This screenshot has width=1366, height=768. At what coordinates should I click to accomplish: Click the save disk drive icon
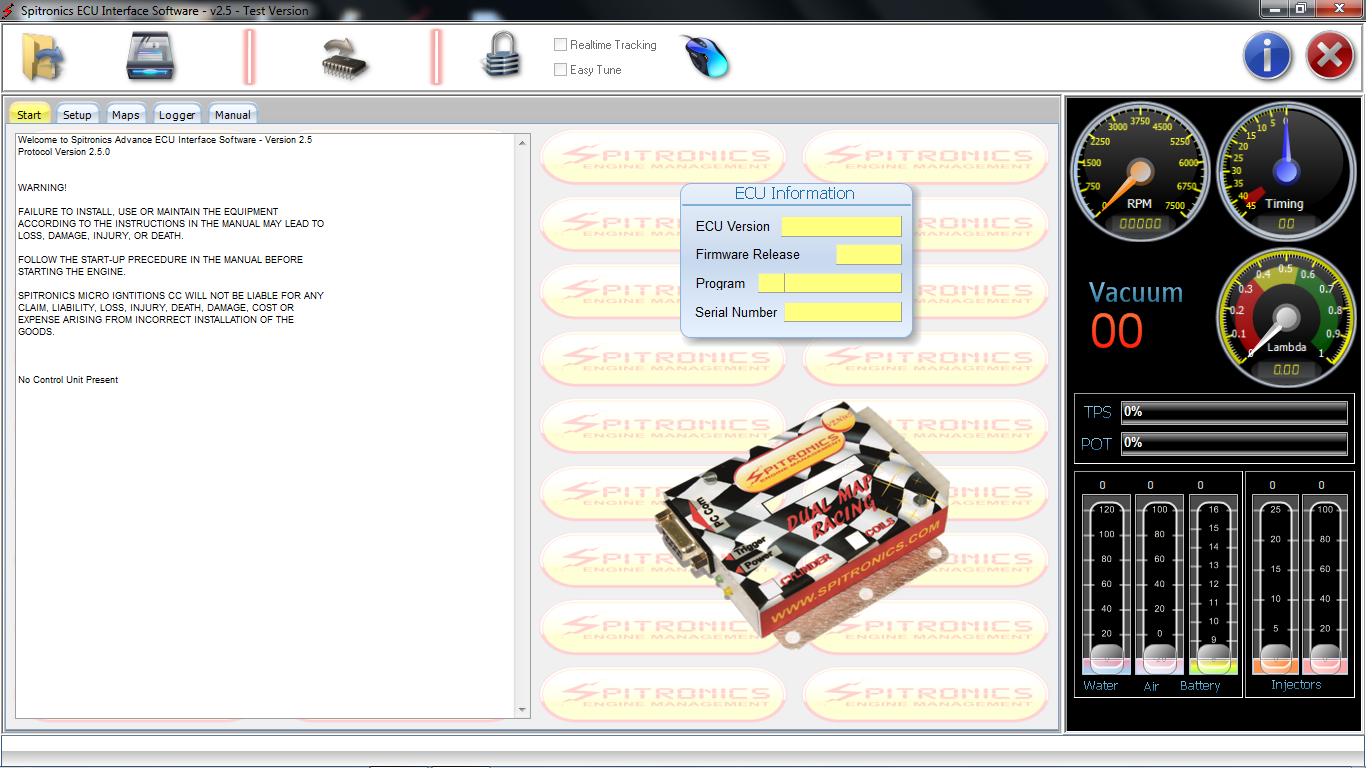(151, 56)
